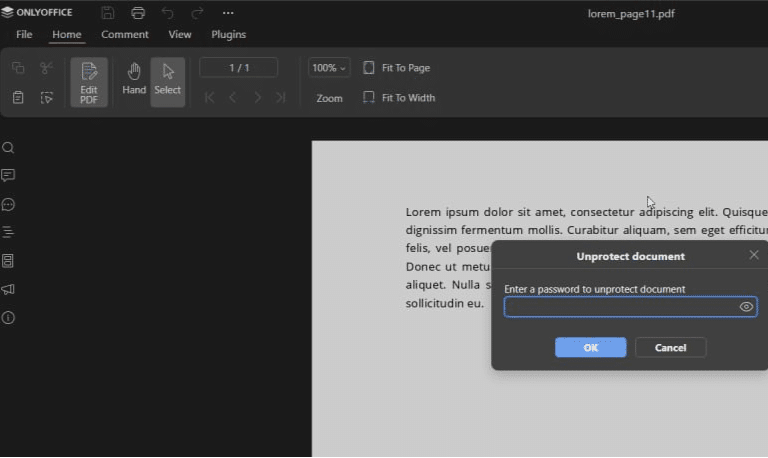
Task: Enable Fit To Page option
Action: (396, 68)
